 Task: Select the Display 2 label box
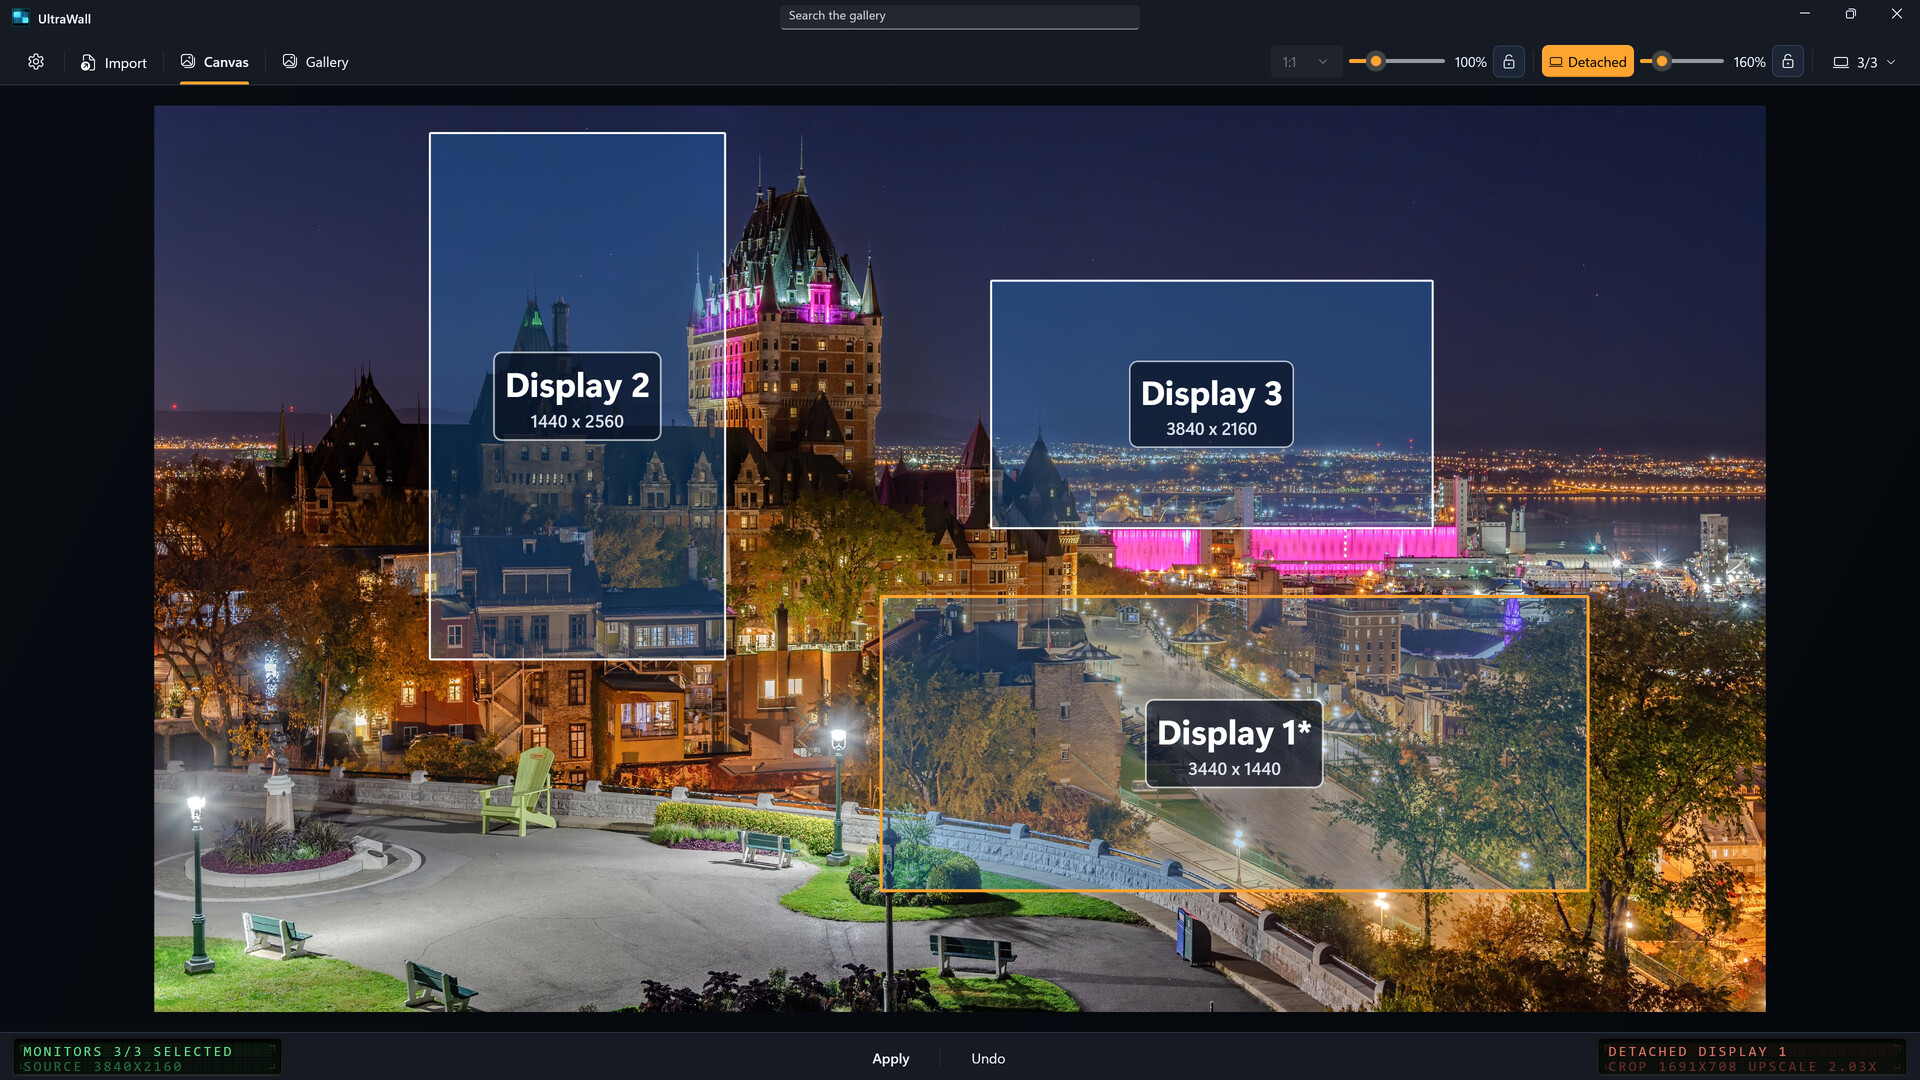point(577,396)
